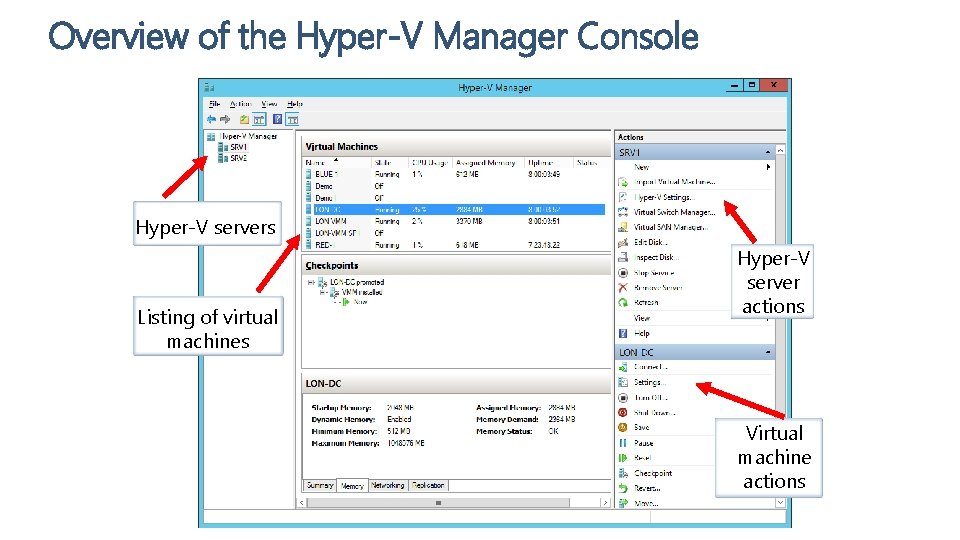Sort by the State column header

pyautogui.click(x=390, y=163)
